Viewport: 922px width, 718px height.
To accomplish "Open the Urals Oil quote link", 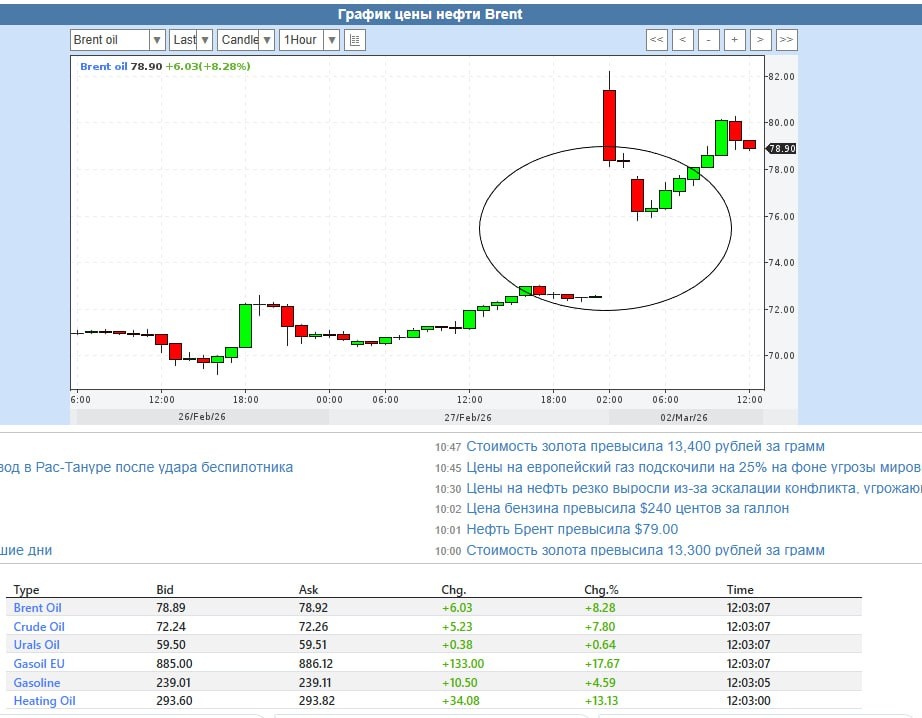I will coord(36,644).
